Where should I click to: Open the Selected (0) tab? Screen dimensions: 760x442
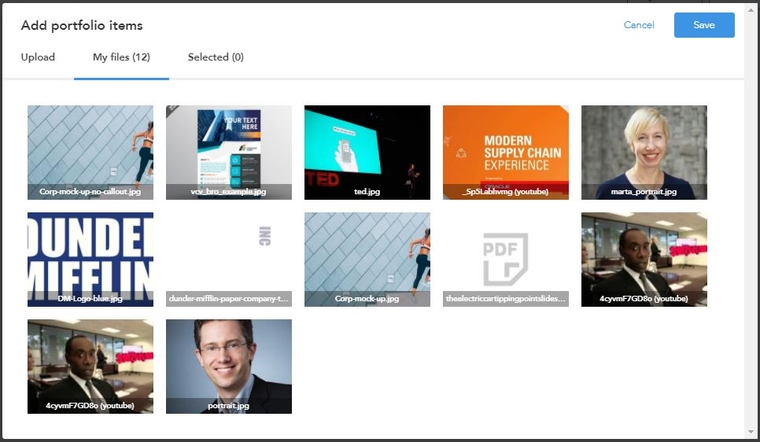click(x=216, y=57)
